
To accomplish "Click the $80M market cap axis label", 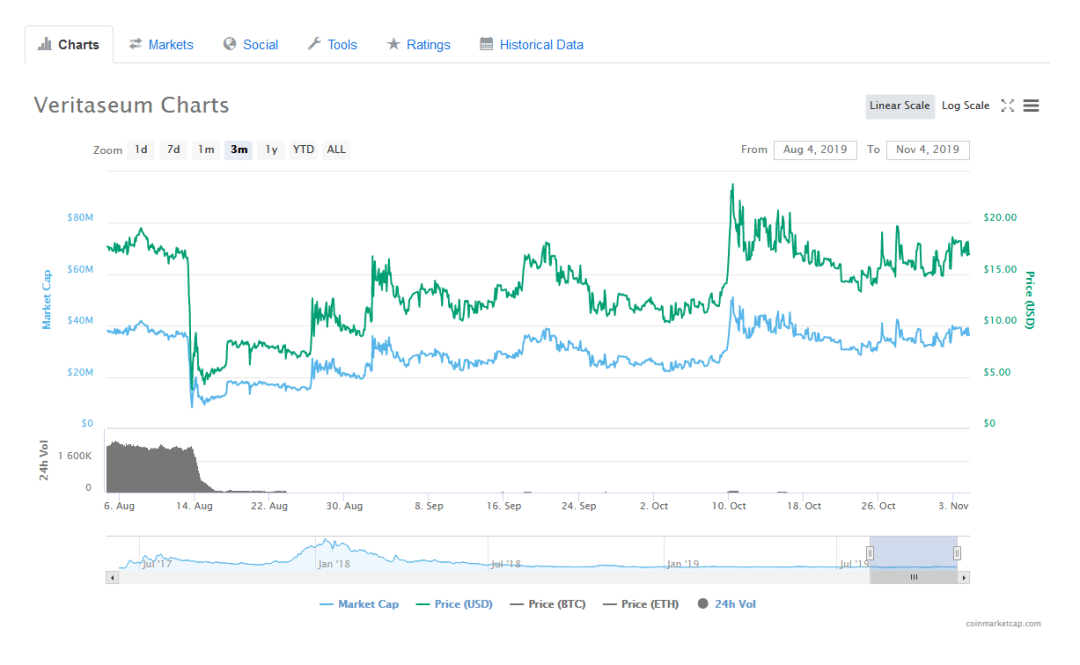I will tap(80, 218).
